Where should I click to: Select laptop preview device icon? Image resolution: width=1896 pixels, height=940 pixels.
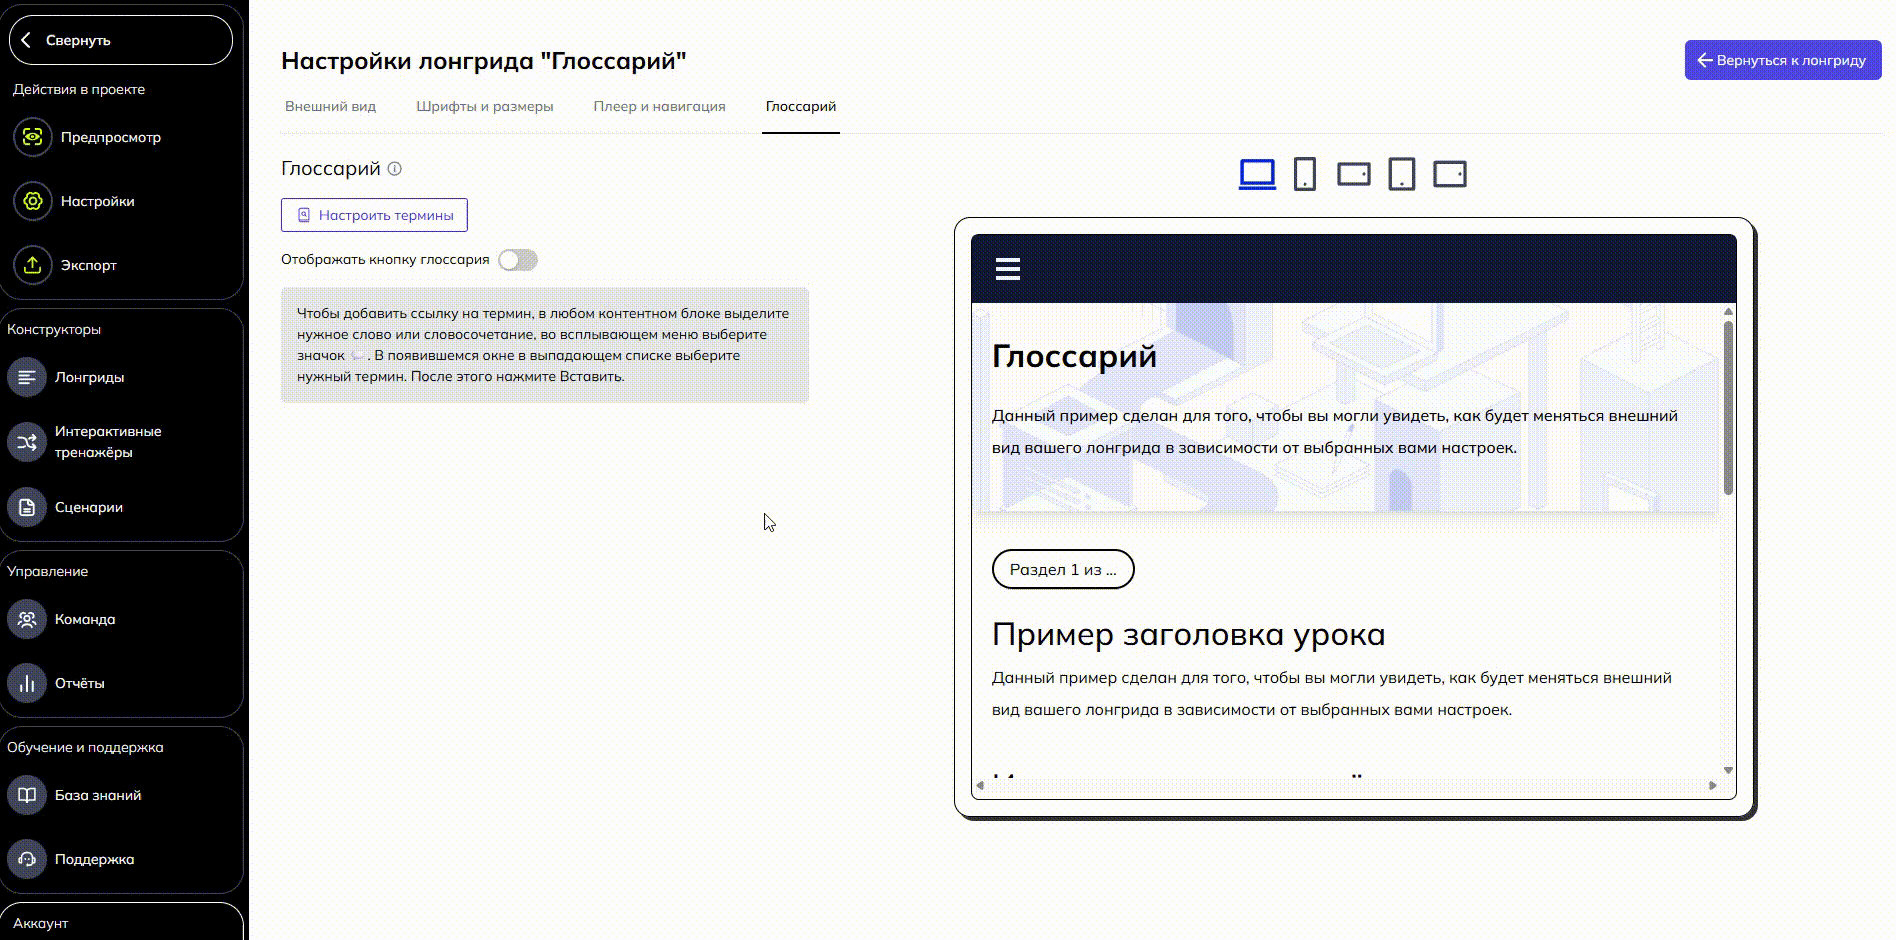tap(1257, 174)
